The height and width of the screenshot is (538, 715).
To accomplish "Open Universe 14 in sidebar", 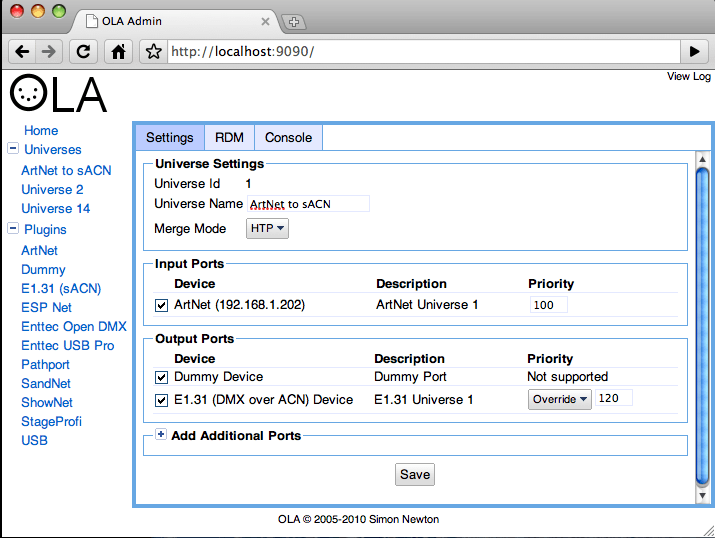I will [56, 208].
